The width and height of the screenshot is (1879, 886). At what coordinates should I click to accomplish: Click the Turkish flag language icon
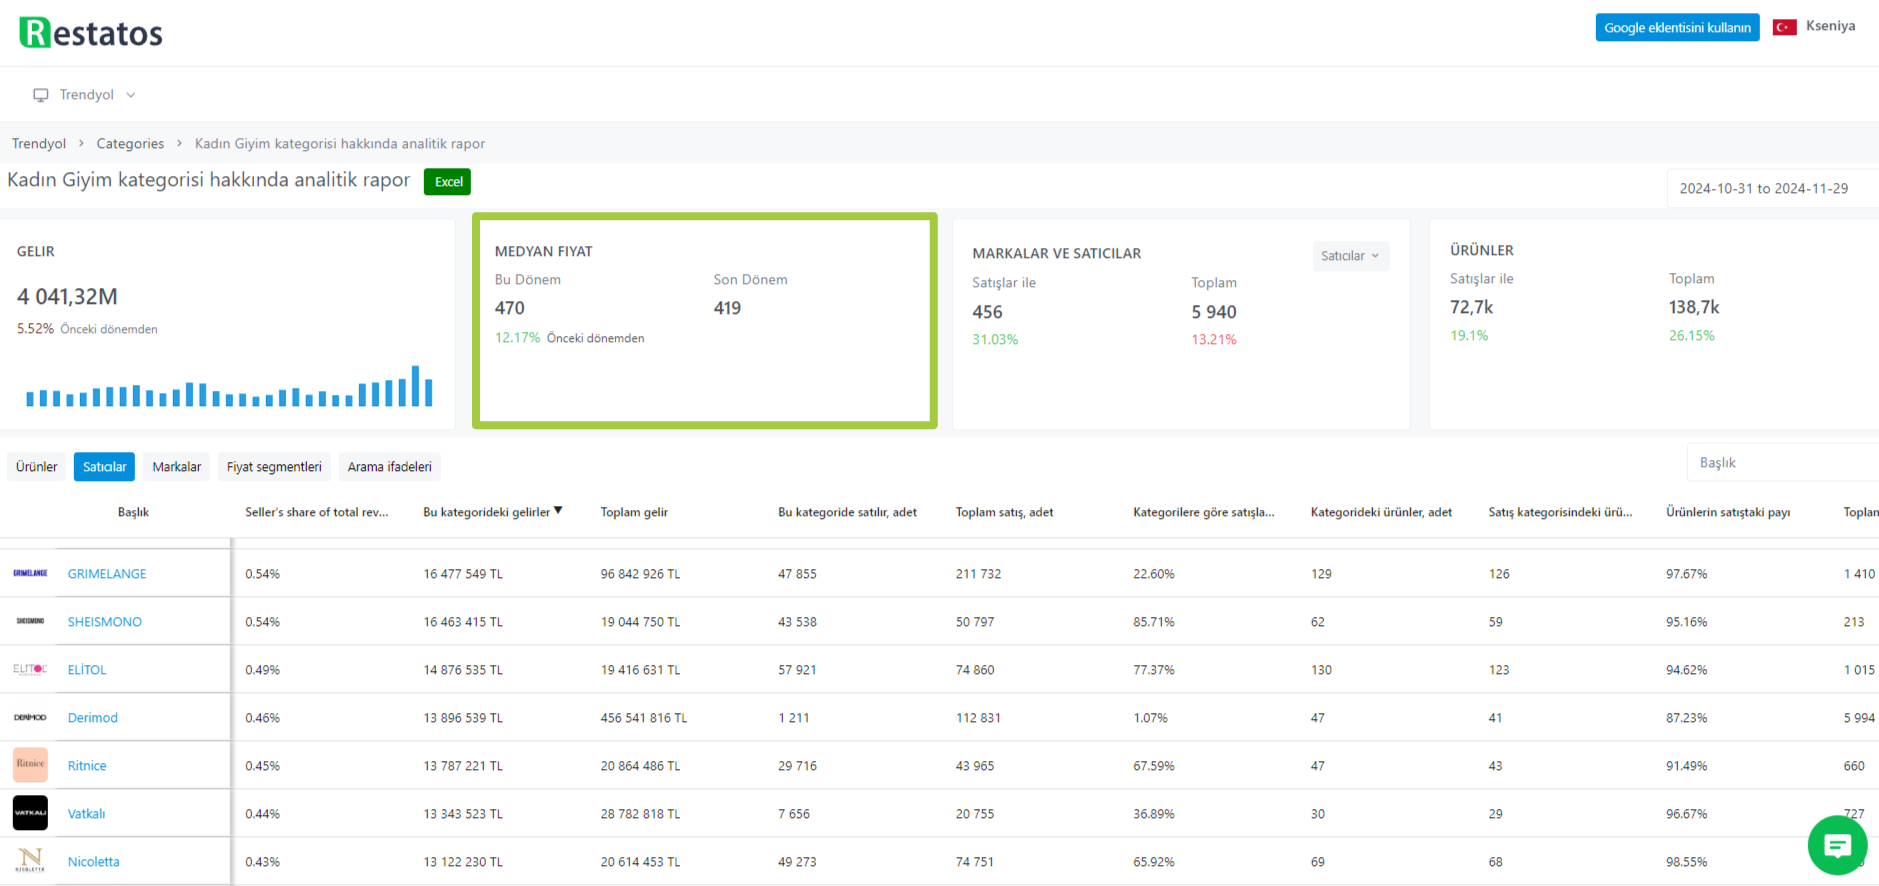click(1784, 27)
